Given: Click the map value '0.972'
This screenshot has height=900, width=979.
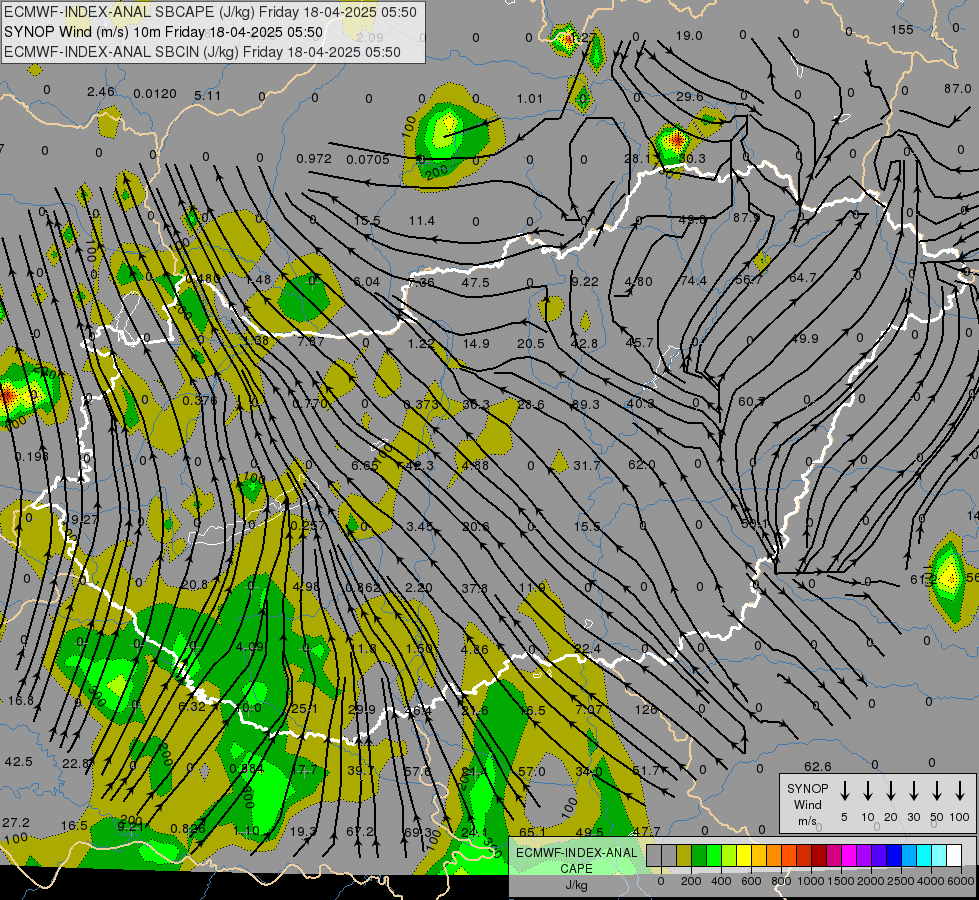Looking at the screenshot, I should pyautogui.click(x=314, y=159).
